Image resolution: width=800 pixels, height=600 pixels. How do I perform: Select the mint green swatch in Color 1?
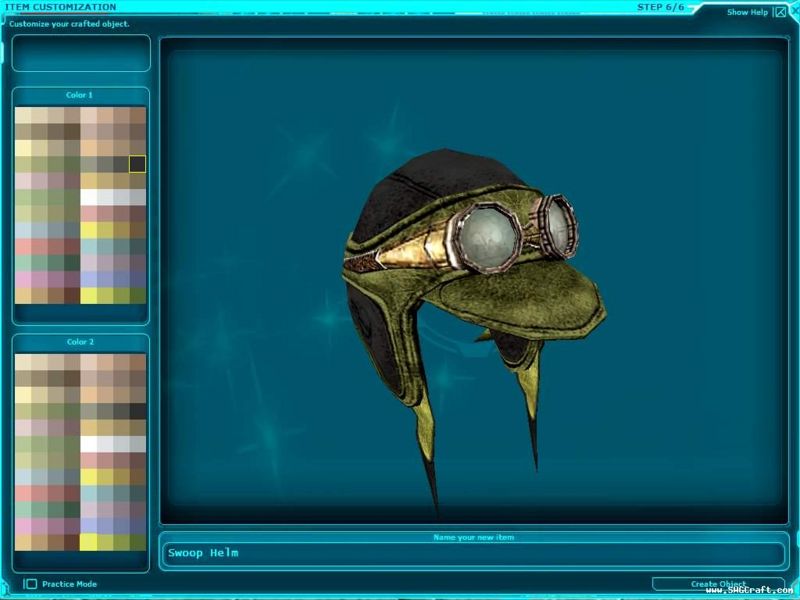click(x=23, y=263)
